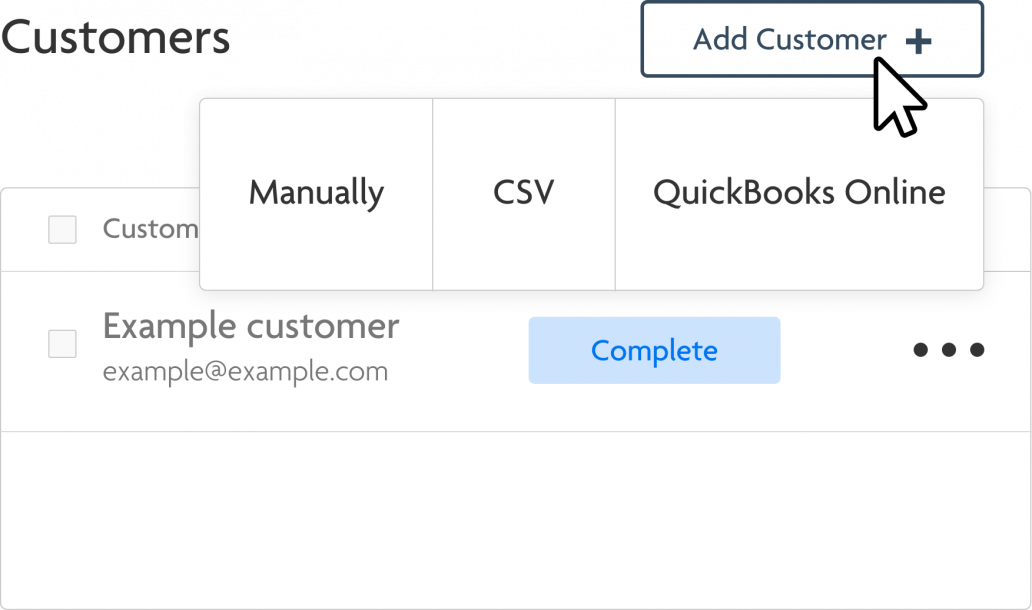Check the Example customer row checkbox

(63, 344)
